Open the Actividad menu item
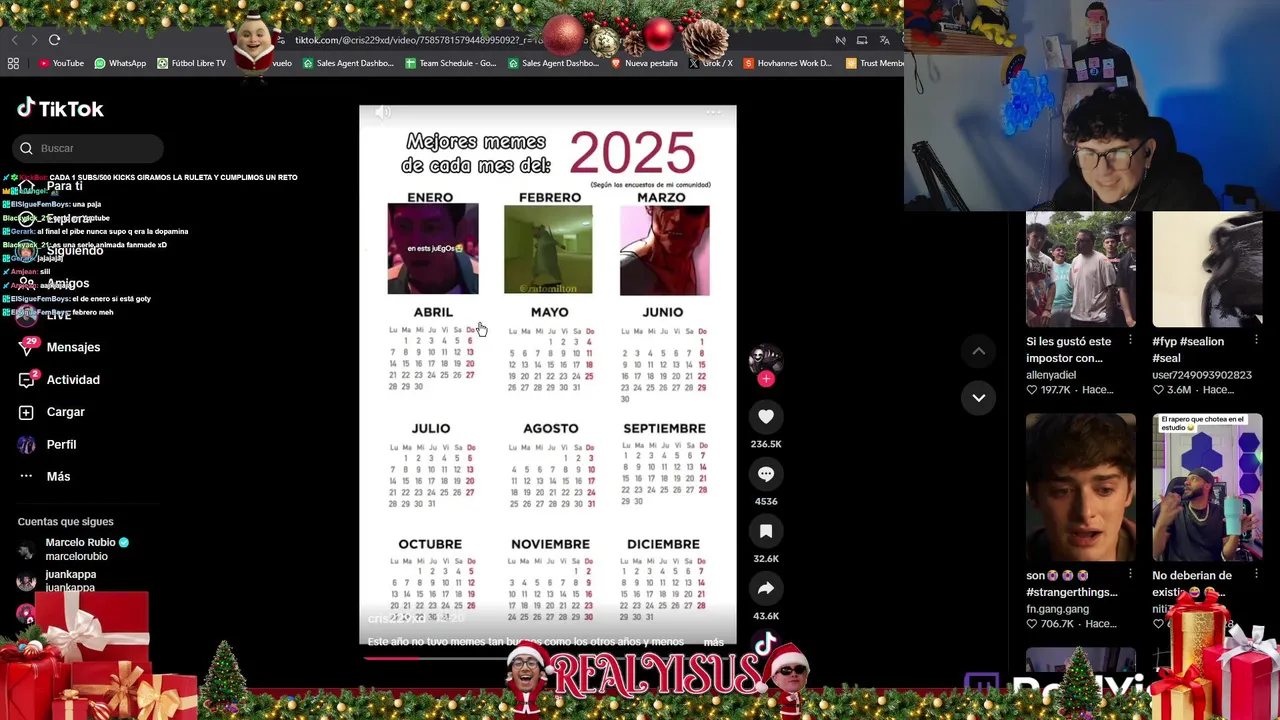1280x720 pixels. point(59,380)
